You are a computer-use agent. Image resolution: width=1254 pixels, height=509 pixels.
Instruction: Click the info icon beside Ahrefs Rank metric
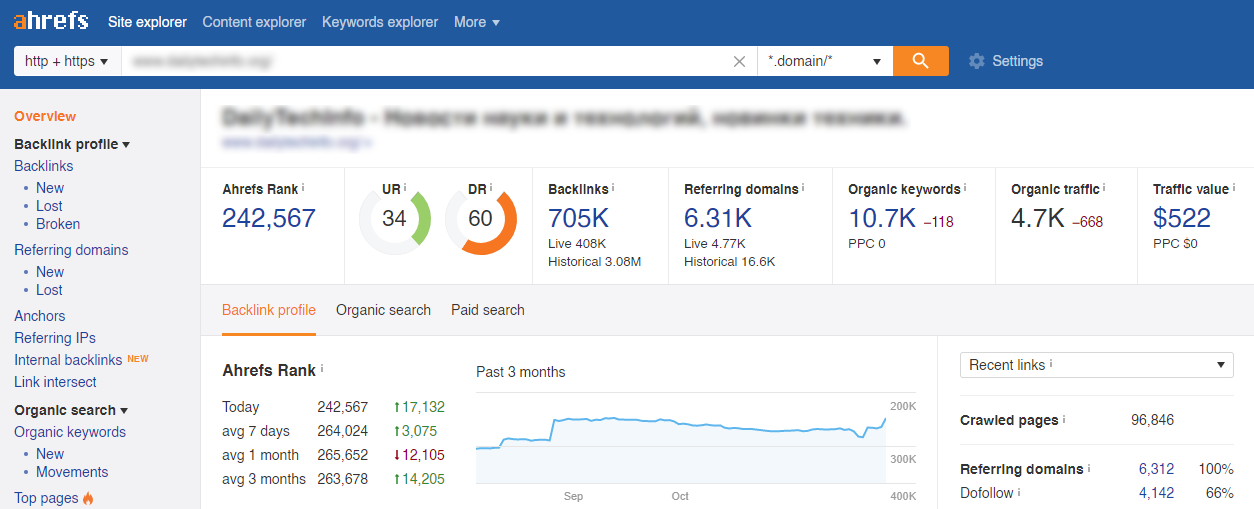(x=303, y=187)
